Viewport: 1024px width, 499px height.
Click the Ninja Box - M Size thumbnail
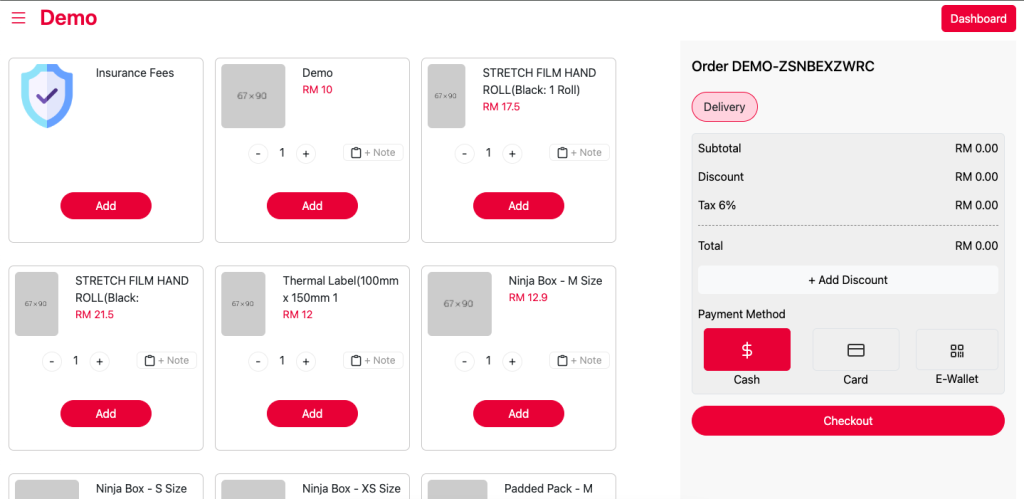point(460,304)
